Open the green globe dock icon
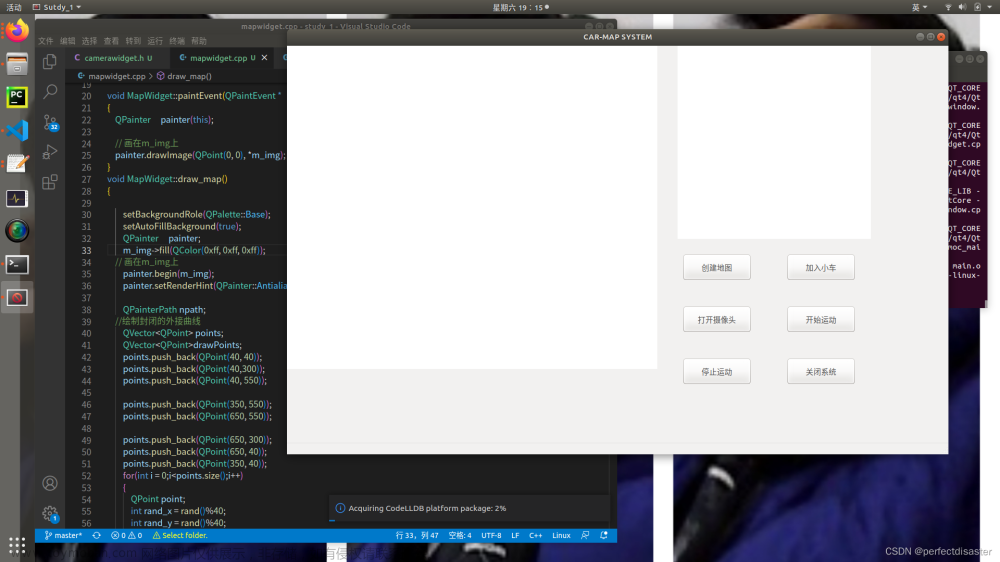1000x562 pixels. pos(17,231)
